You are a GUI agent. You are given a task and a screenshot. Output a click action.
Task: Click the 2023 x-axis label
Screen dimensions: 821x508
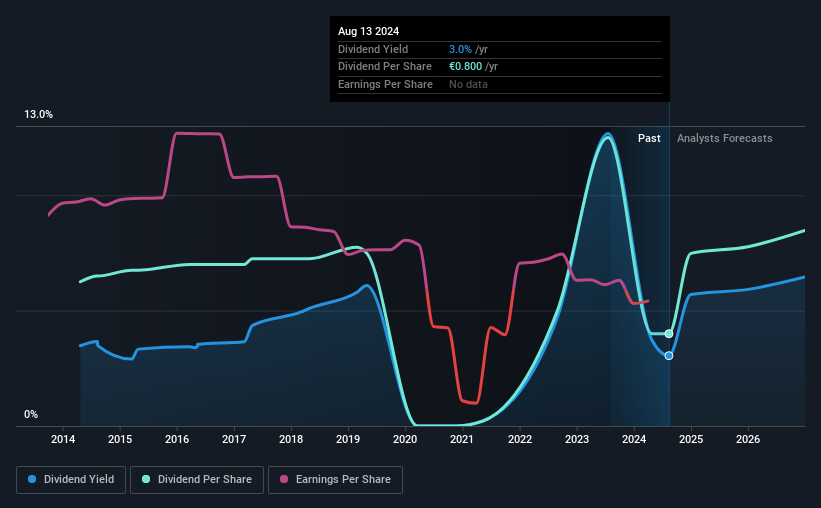coord(577,439)
